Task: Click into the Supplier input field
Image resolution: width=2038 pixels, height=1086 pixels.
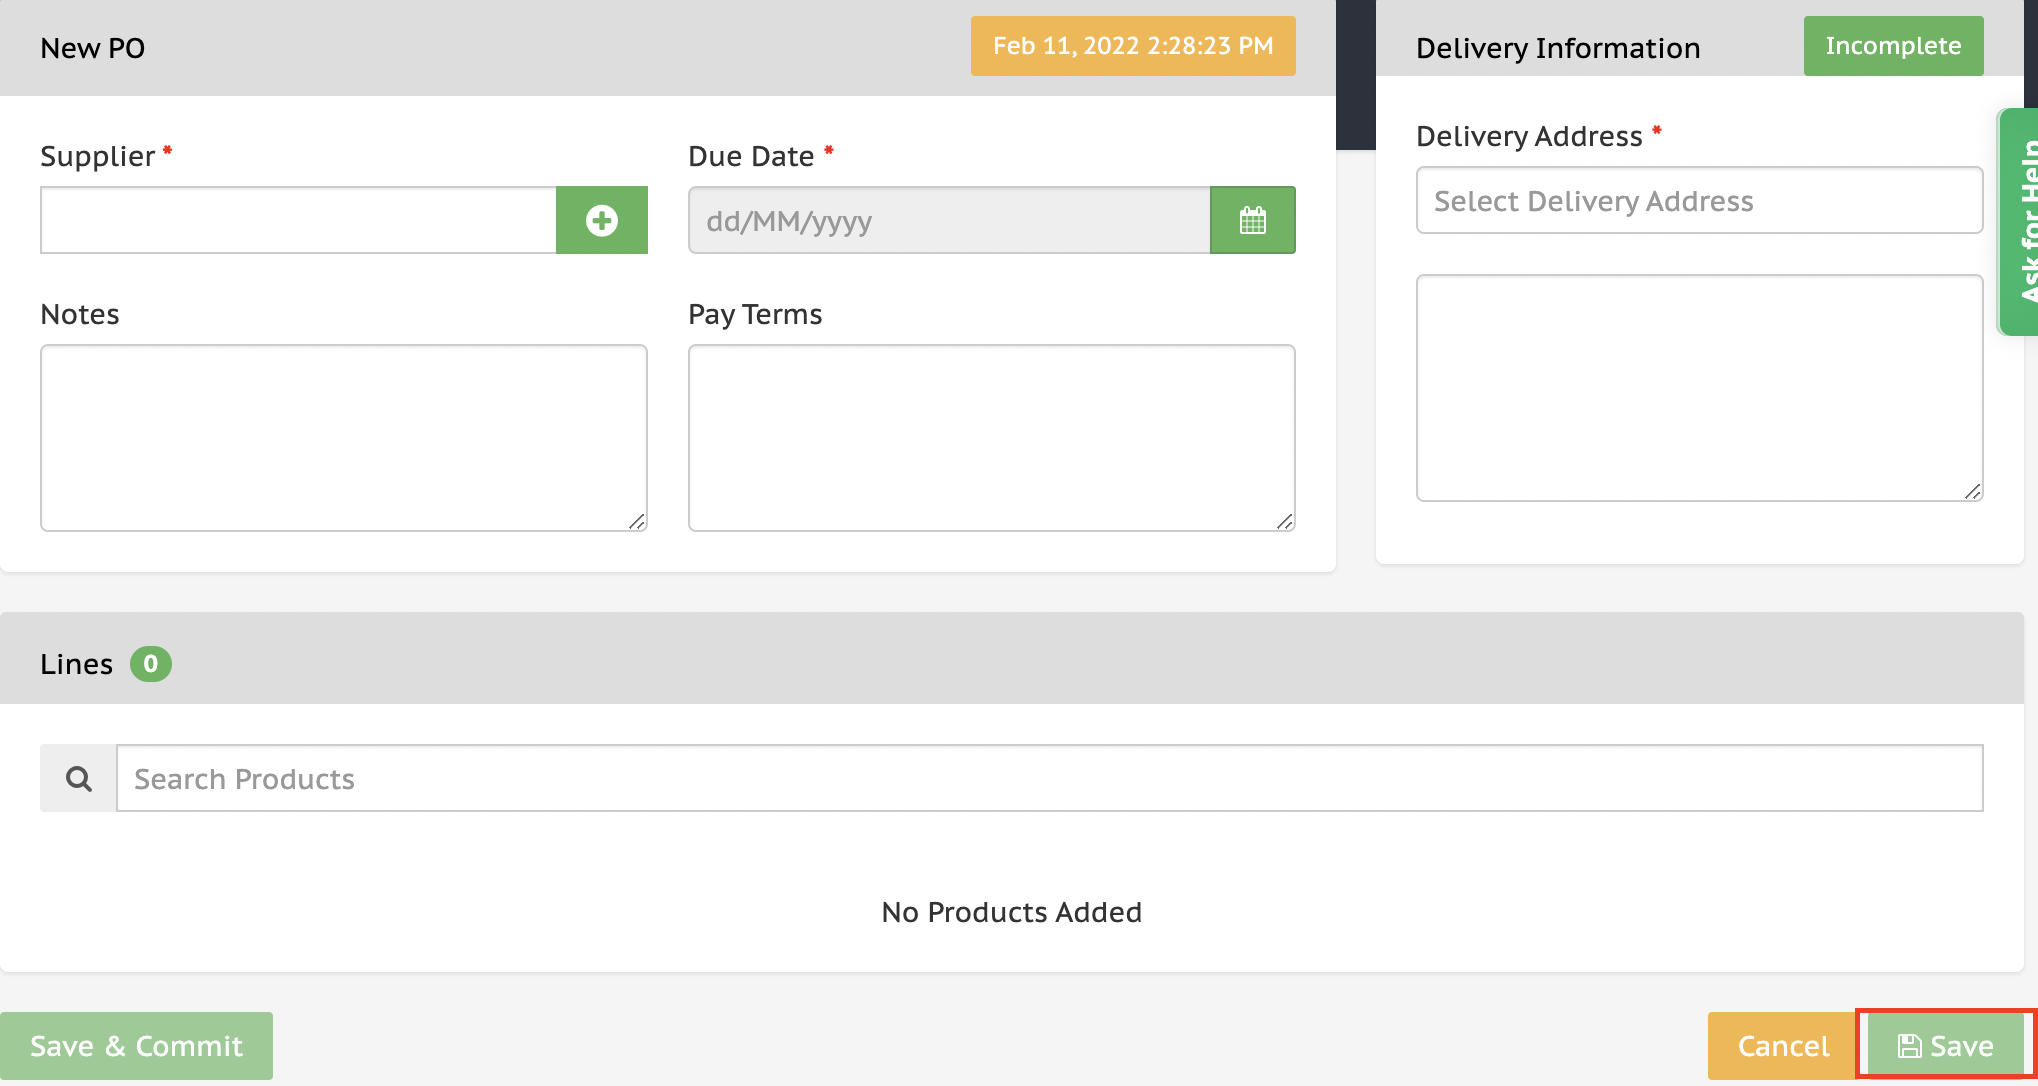Action: point(298,220)
